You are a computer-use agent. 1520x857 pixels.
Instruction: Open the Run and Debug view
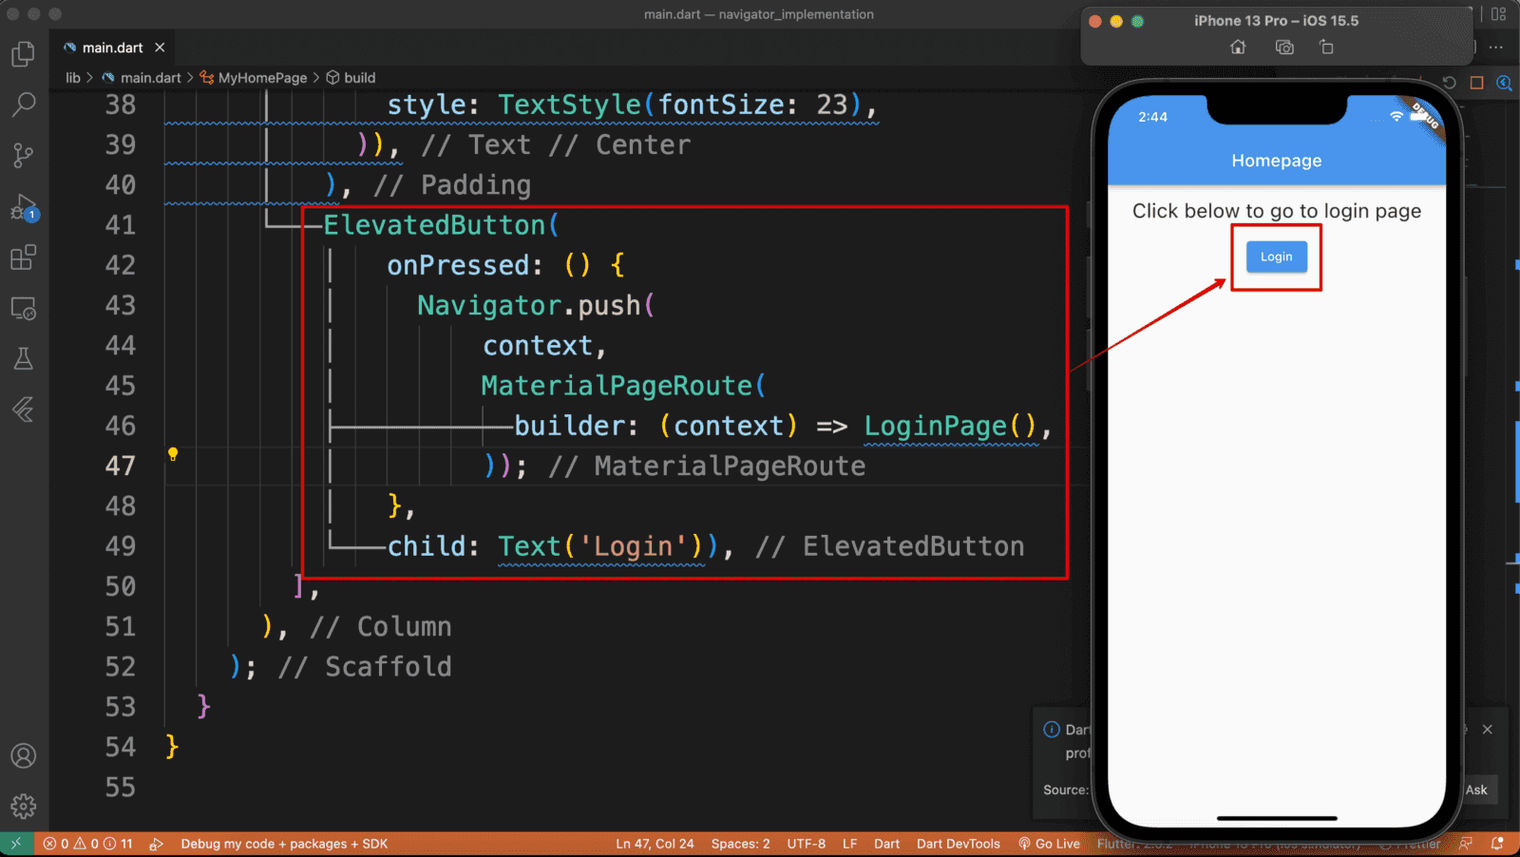click(23, 207)
